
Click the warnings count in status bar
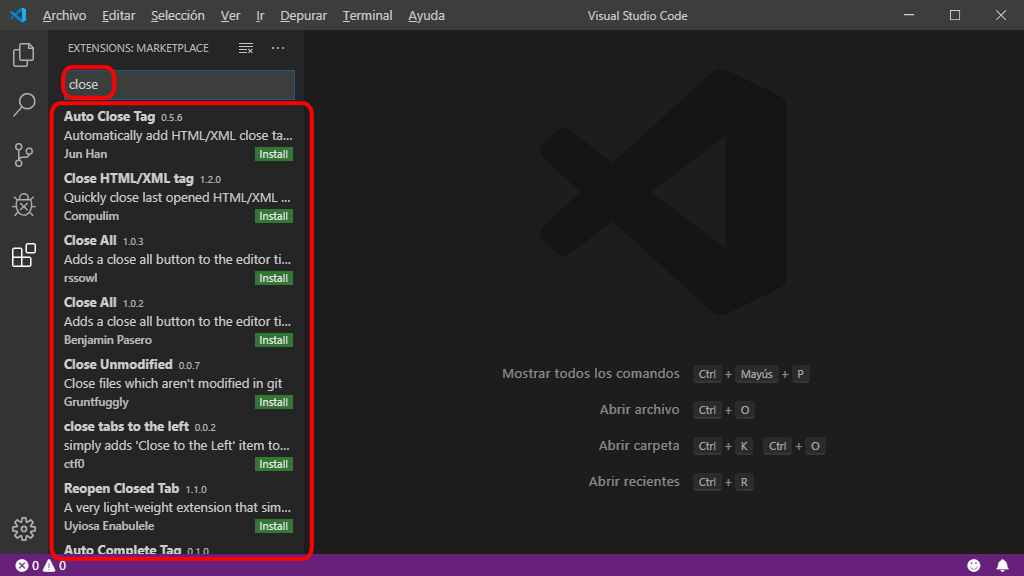tap(55, 566)
